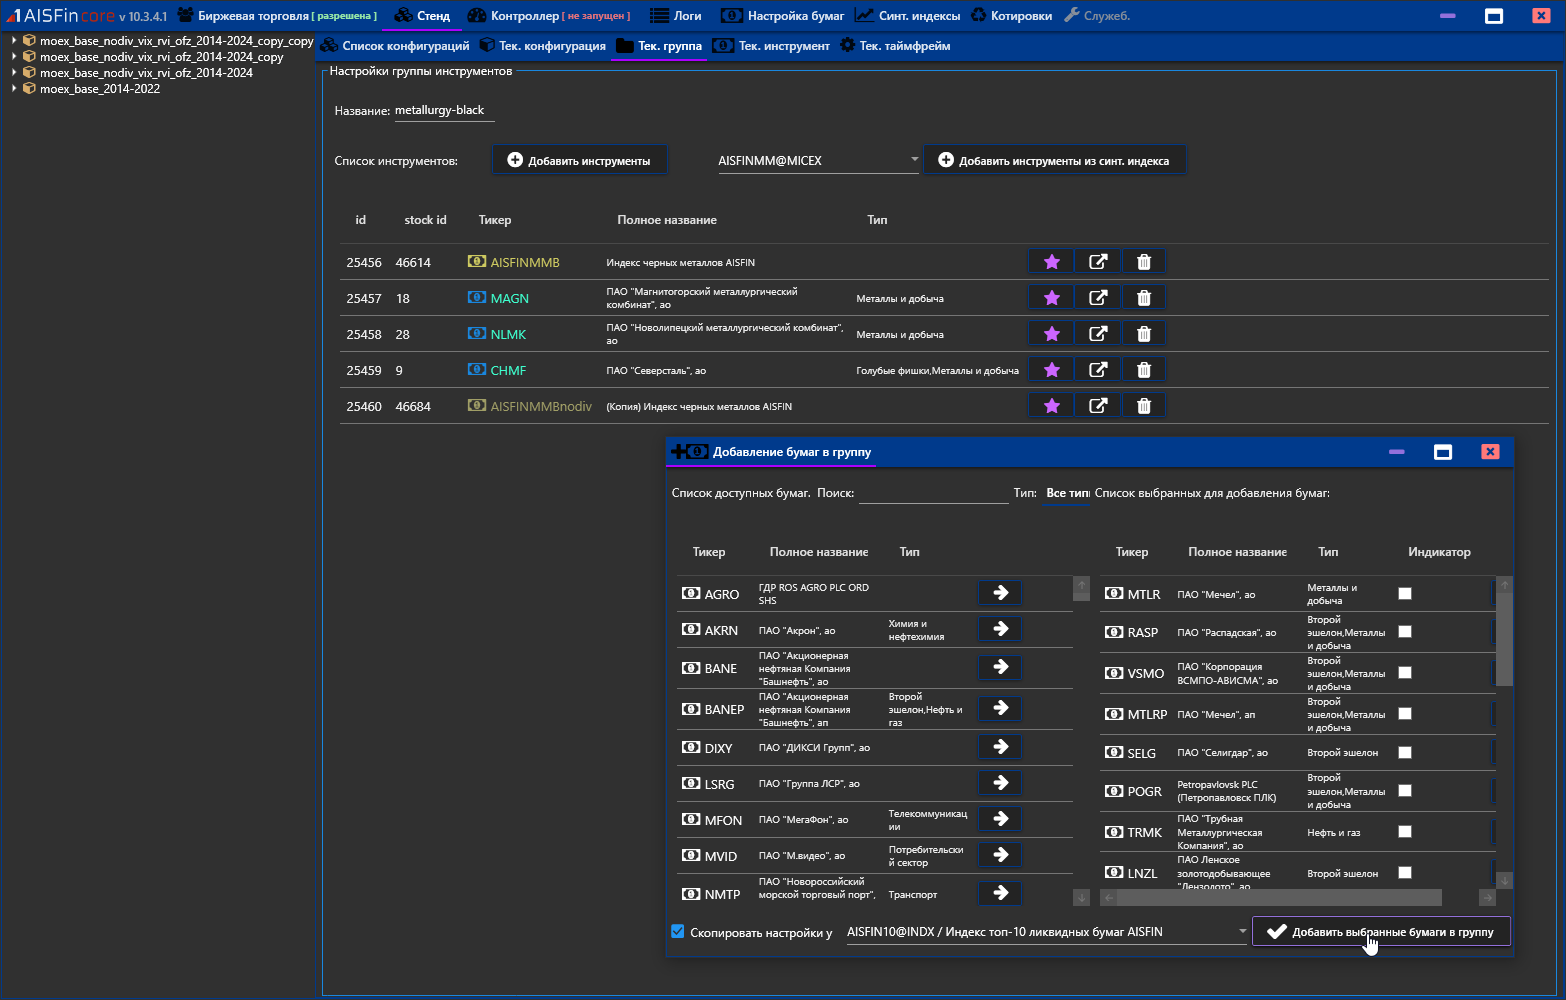Switch to Тек. инструмент tab
The image size is (1566, 1000).
pyautogui.click(x=772, y=46)
